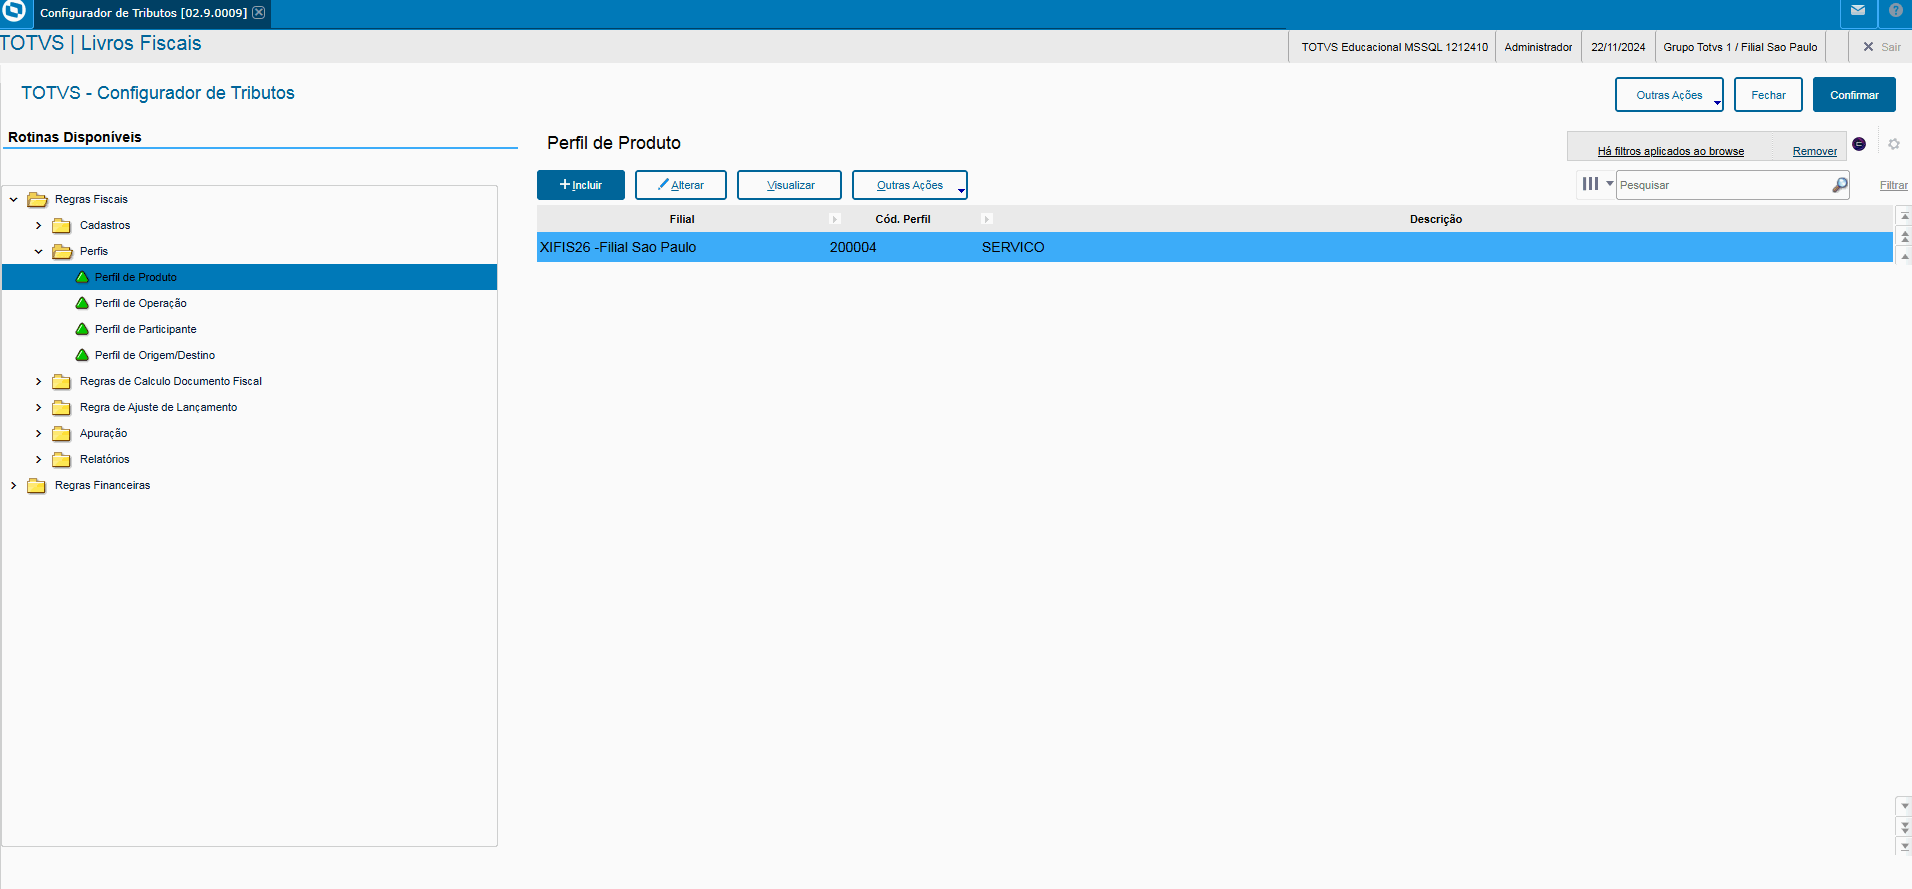Click the Relatórios folder icon
1912x889 pixels.
62,459
